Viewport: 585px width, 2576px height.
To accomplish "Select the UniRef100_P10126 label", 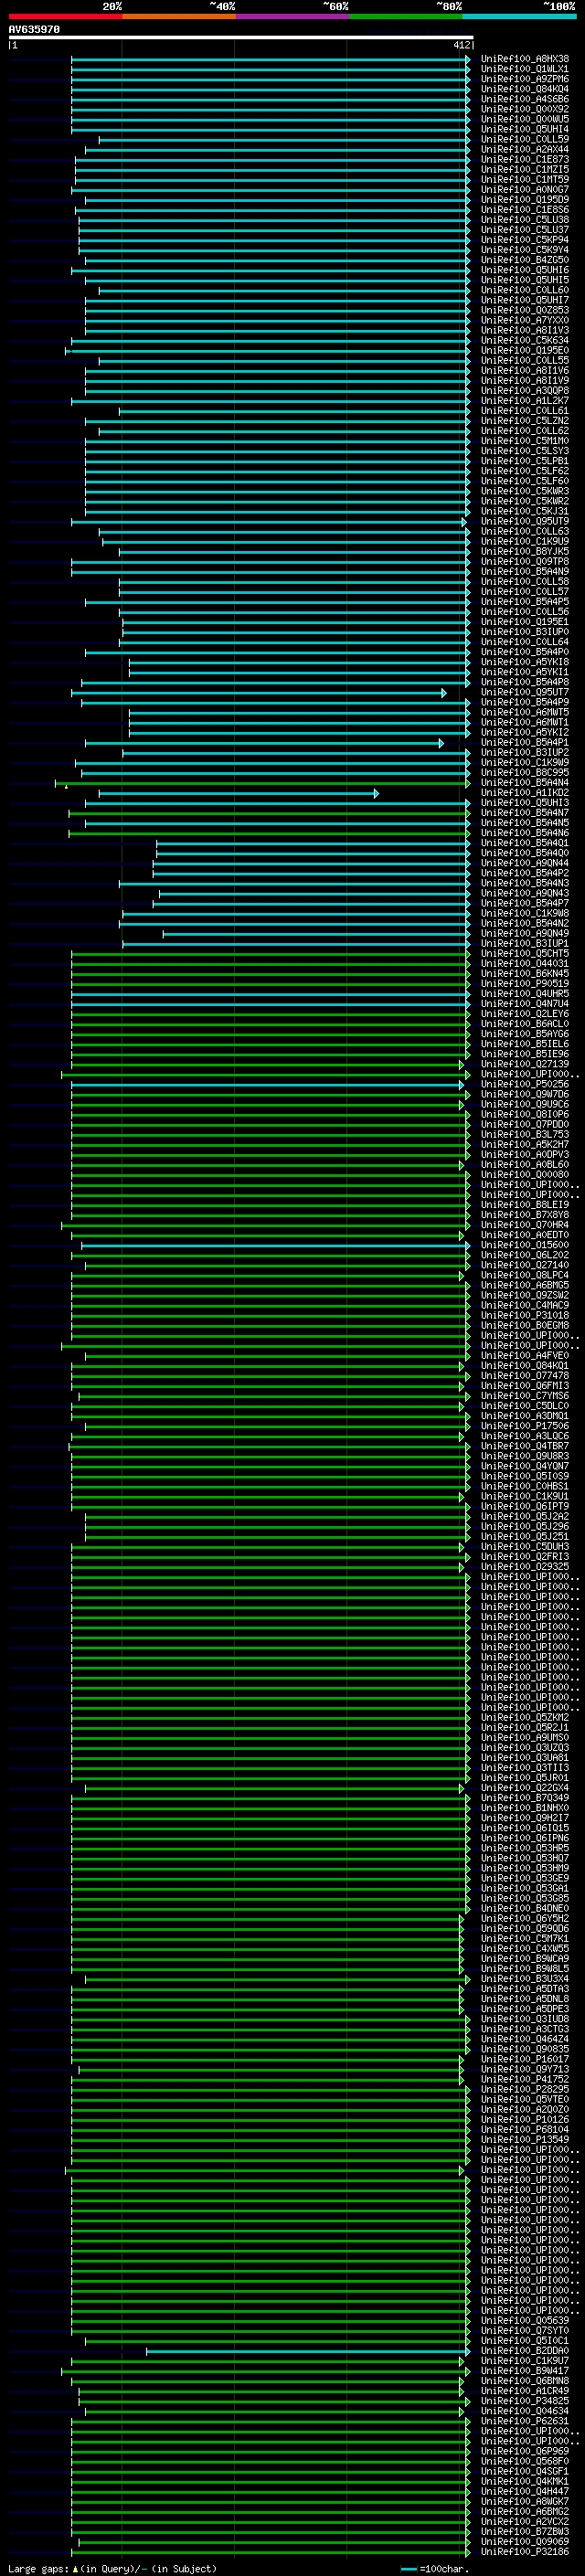I will (524, 2120).
